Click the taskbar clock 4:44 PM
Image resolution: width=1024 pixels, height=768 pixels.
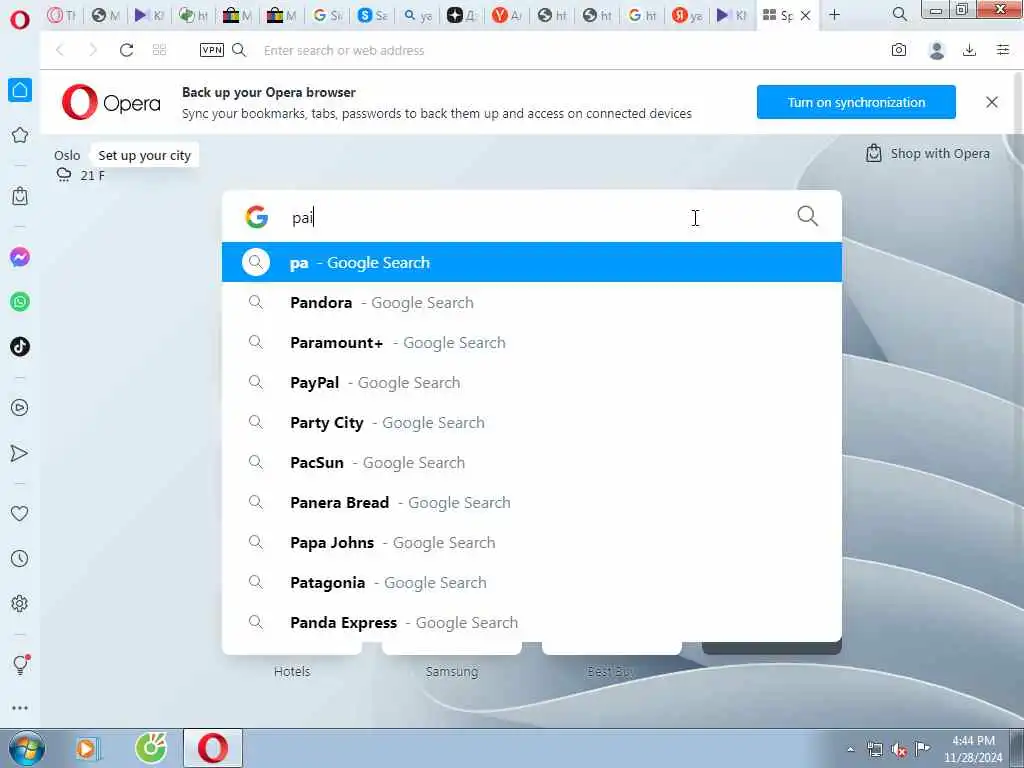tap(973, 749)
